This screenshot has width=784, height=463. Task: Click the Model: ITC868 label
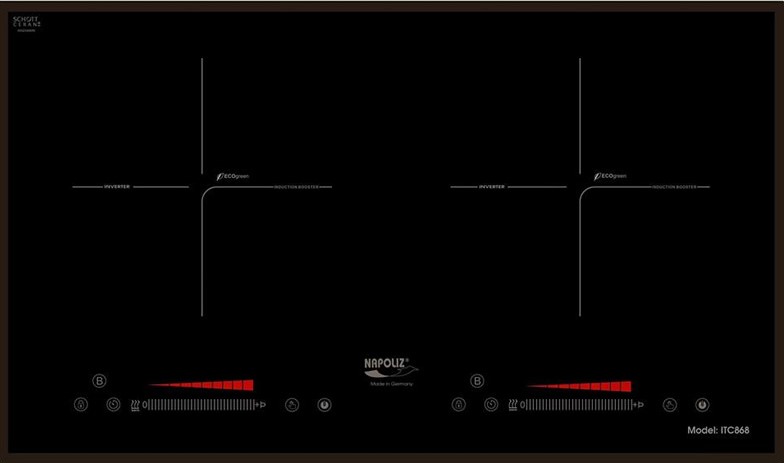[x=718, y=430]
